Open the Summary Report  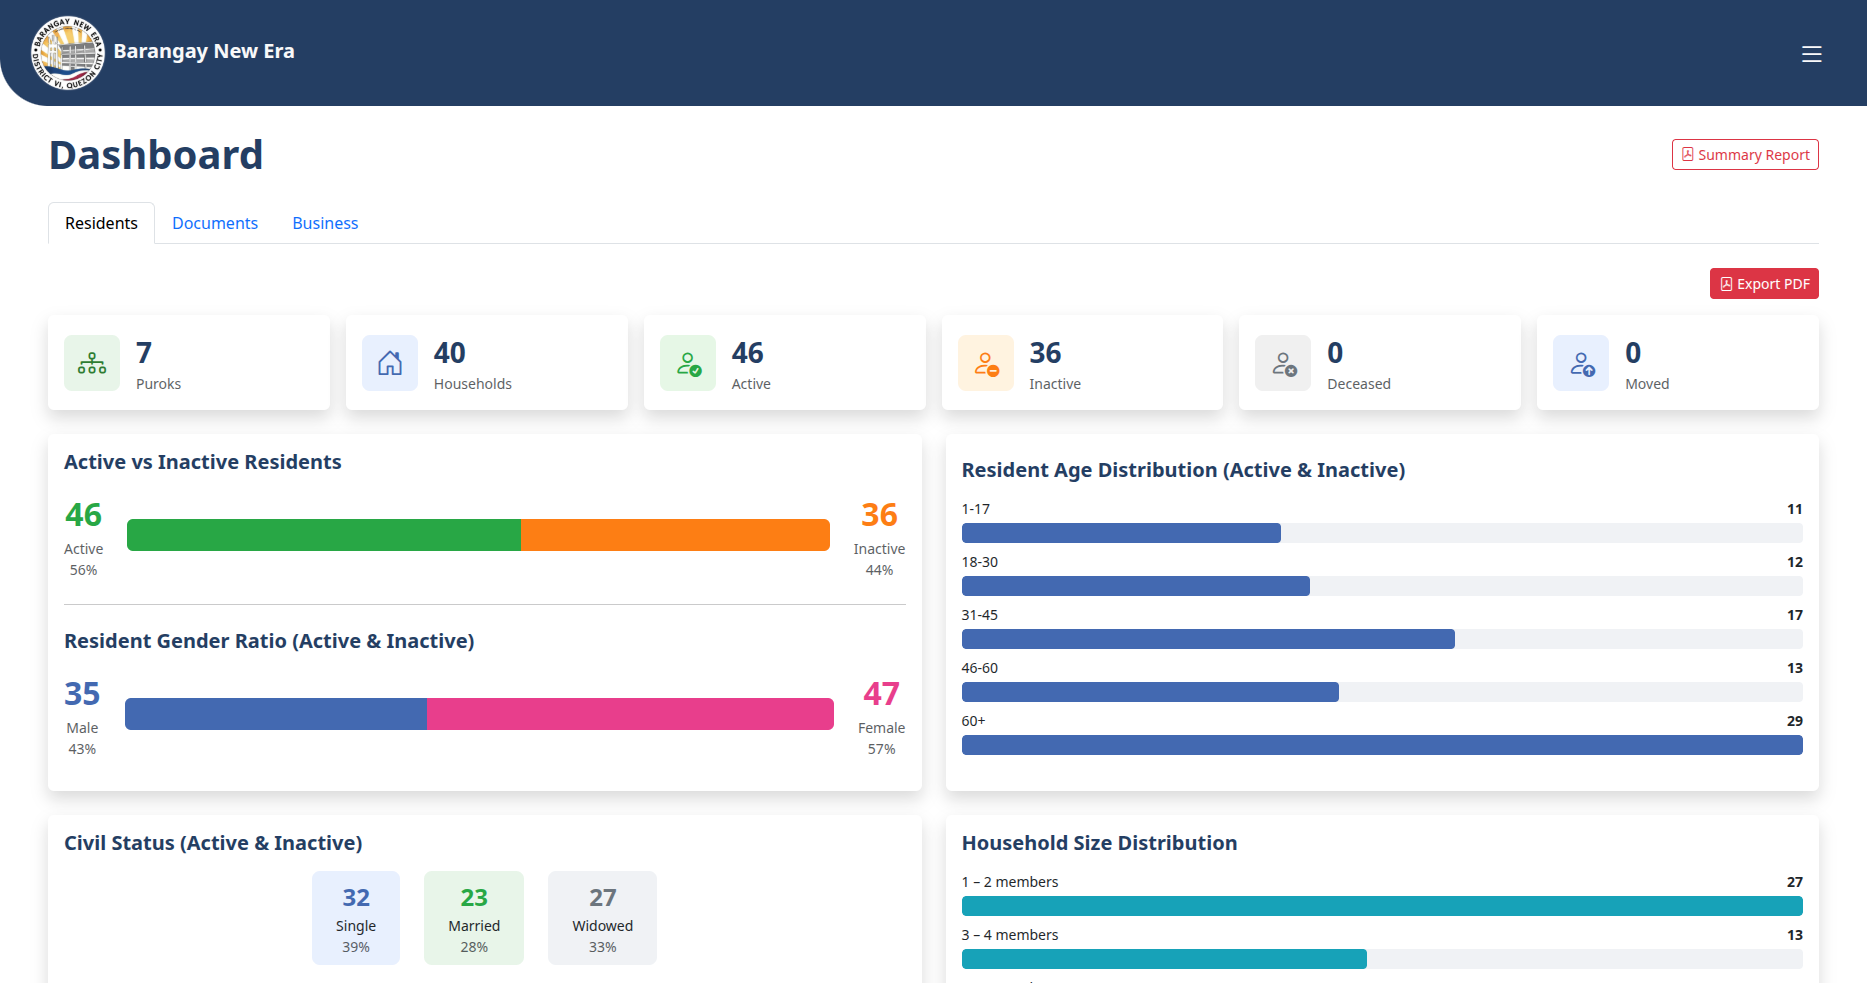tap(1745, 155)
